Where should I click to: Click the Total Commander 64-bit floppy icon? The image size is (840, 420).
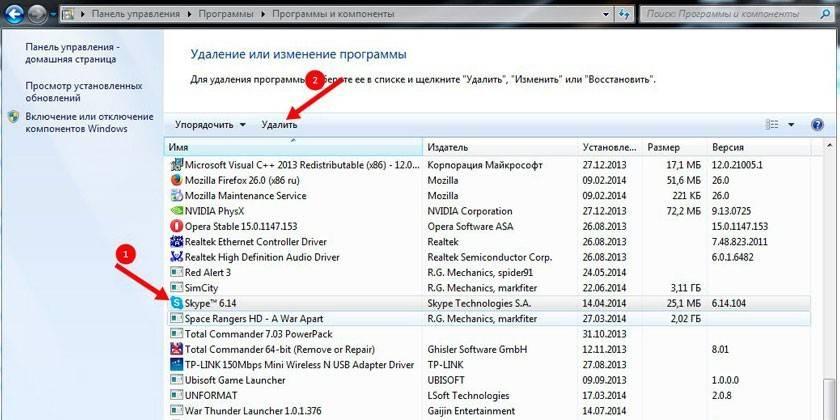pos(177,348)
